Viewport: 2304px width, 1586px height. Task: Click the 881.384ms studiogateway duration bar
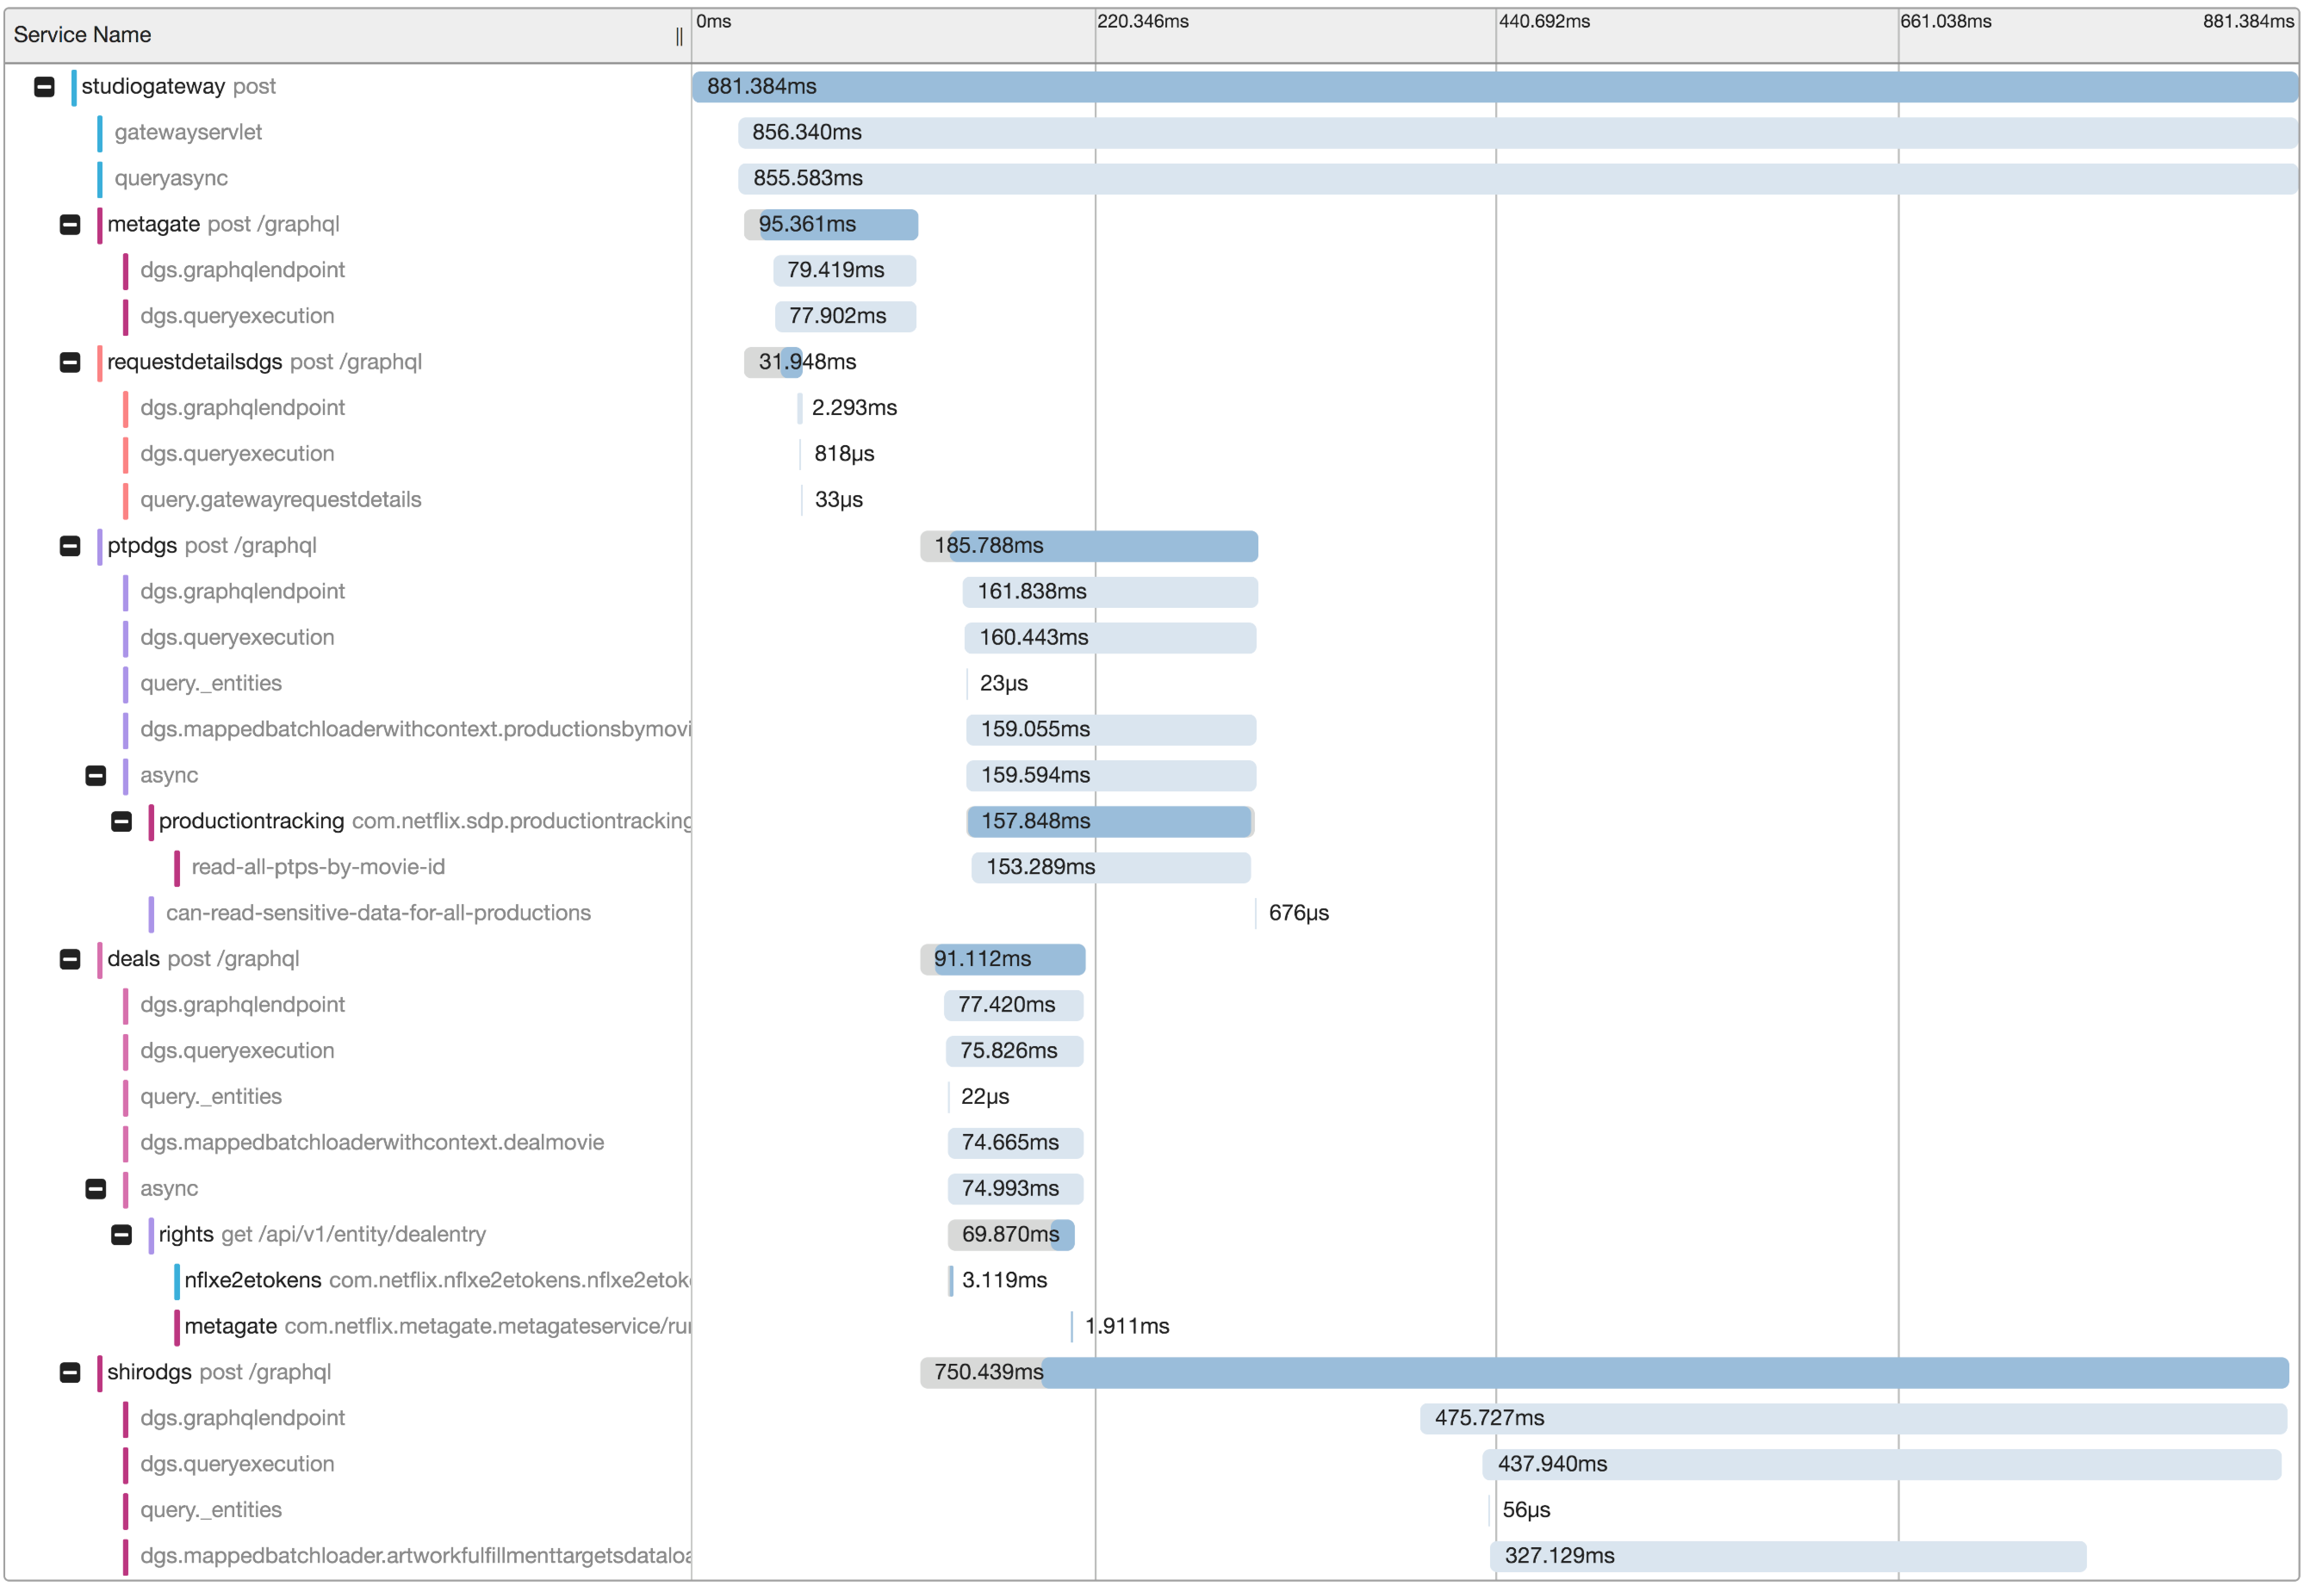pyautogui.click(x=1494, y=87)
